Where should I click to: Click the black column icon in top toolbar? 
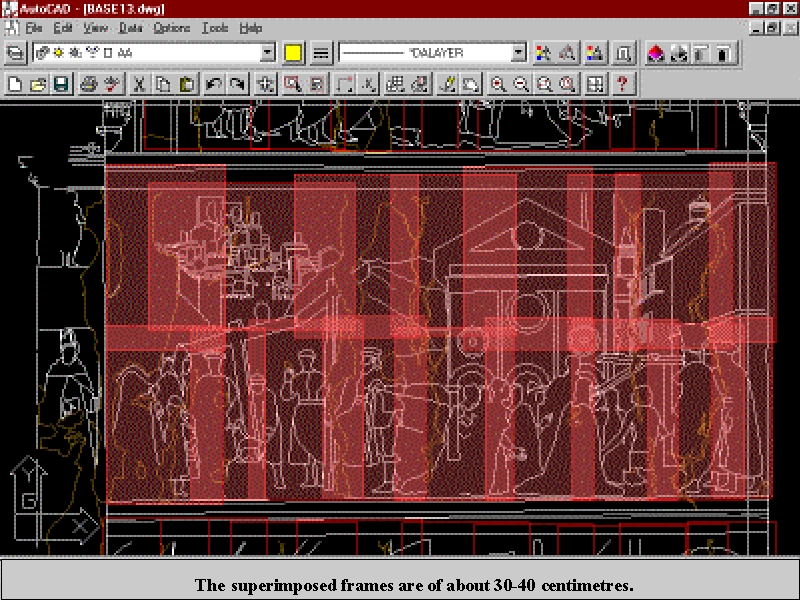coord(725,53)
